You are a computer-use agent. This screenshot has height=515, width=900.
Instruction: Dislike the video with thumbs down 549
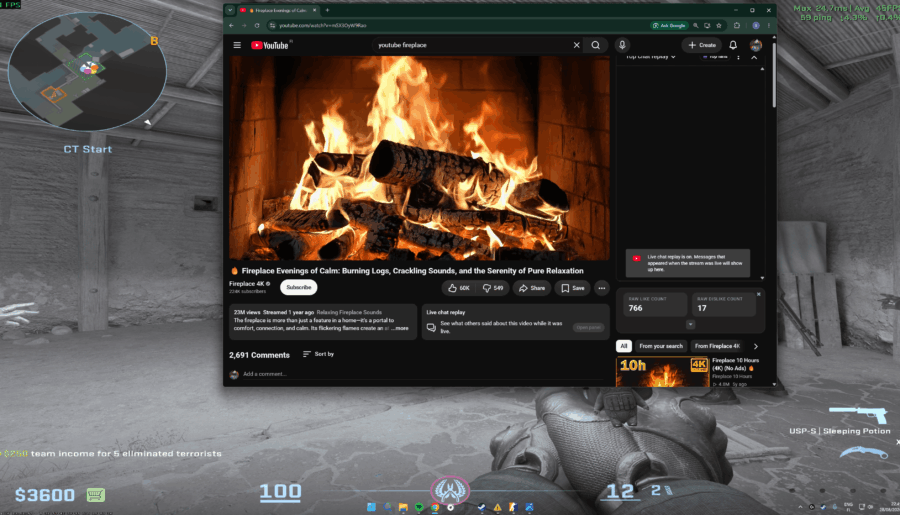pyautogui.click(x=493, y=288)
